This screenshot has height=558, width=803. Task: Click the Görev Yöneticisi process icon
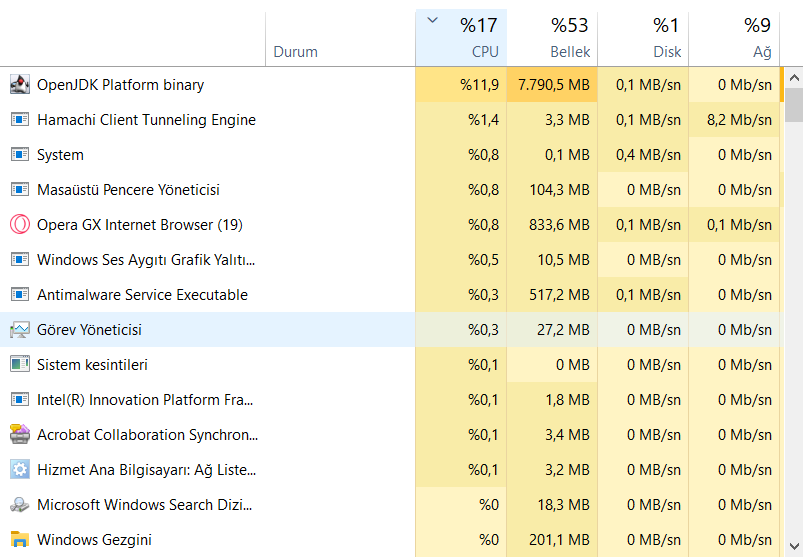pyautogui.click(x=20, y=330)
